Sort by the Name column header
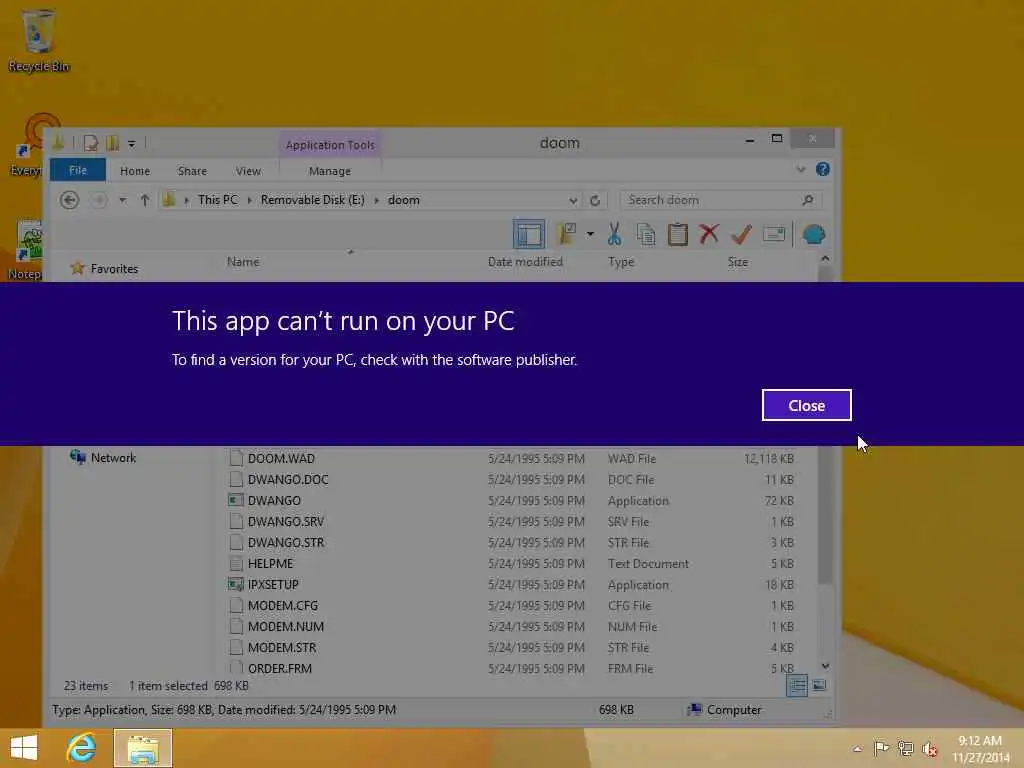The image size is (1024, 768). [243, 261]
